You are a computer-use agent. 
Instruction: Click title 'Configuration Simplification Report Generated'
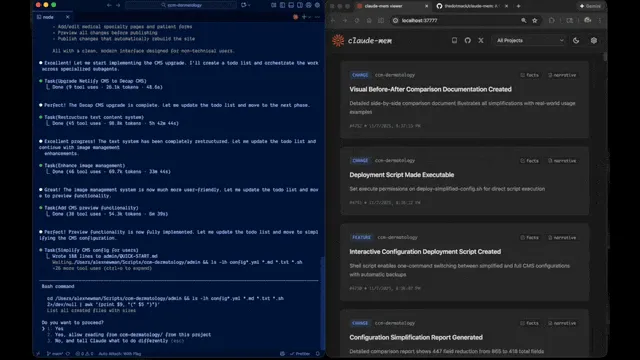pyautogui.click(x=416, y=338)
